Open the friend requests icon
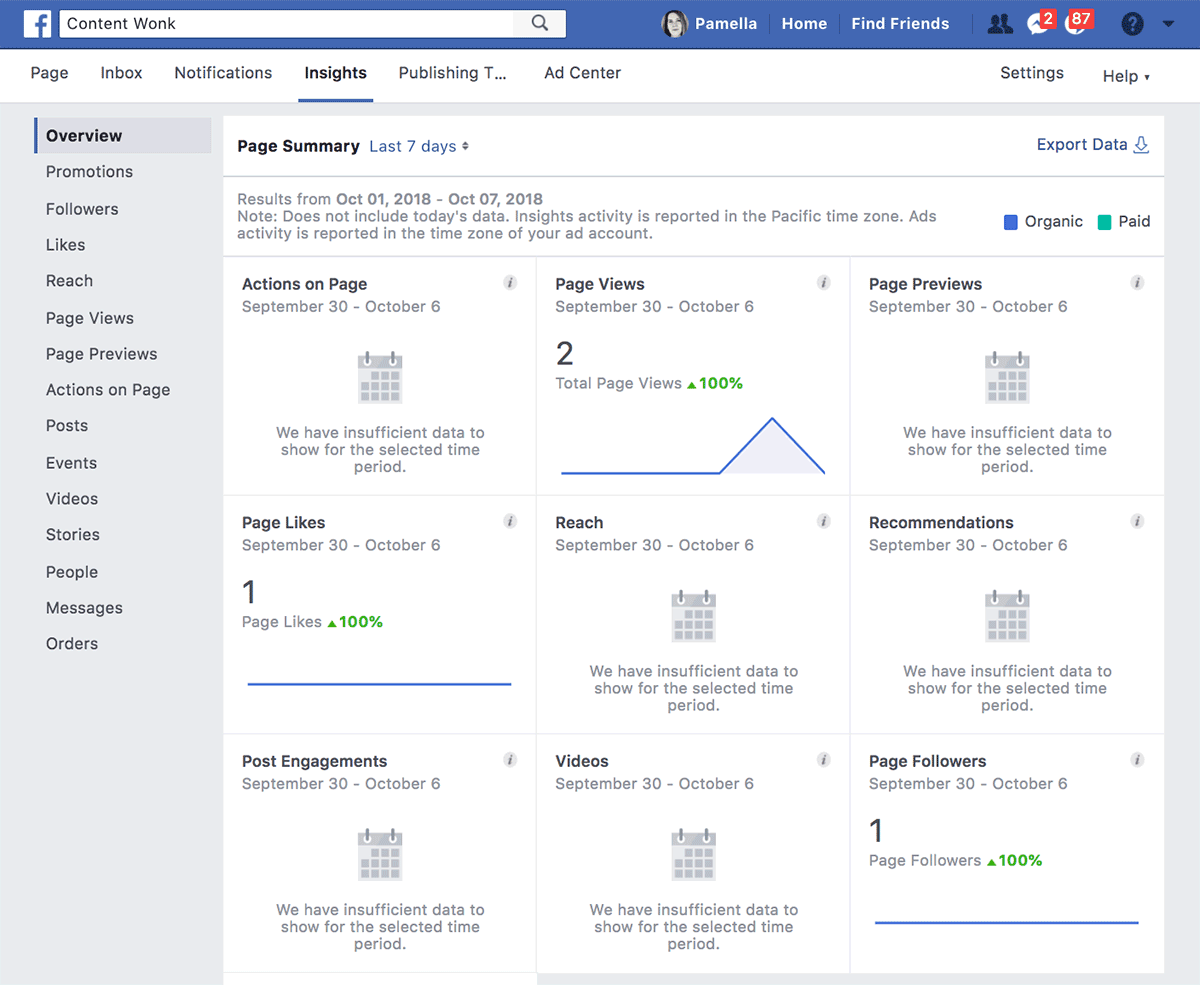Image resolution: width=1200 pixels, height=985 pixels. click(x=1000, y=24)
